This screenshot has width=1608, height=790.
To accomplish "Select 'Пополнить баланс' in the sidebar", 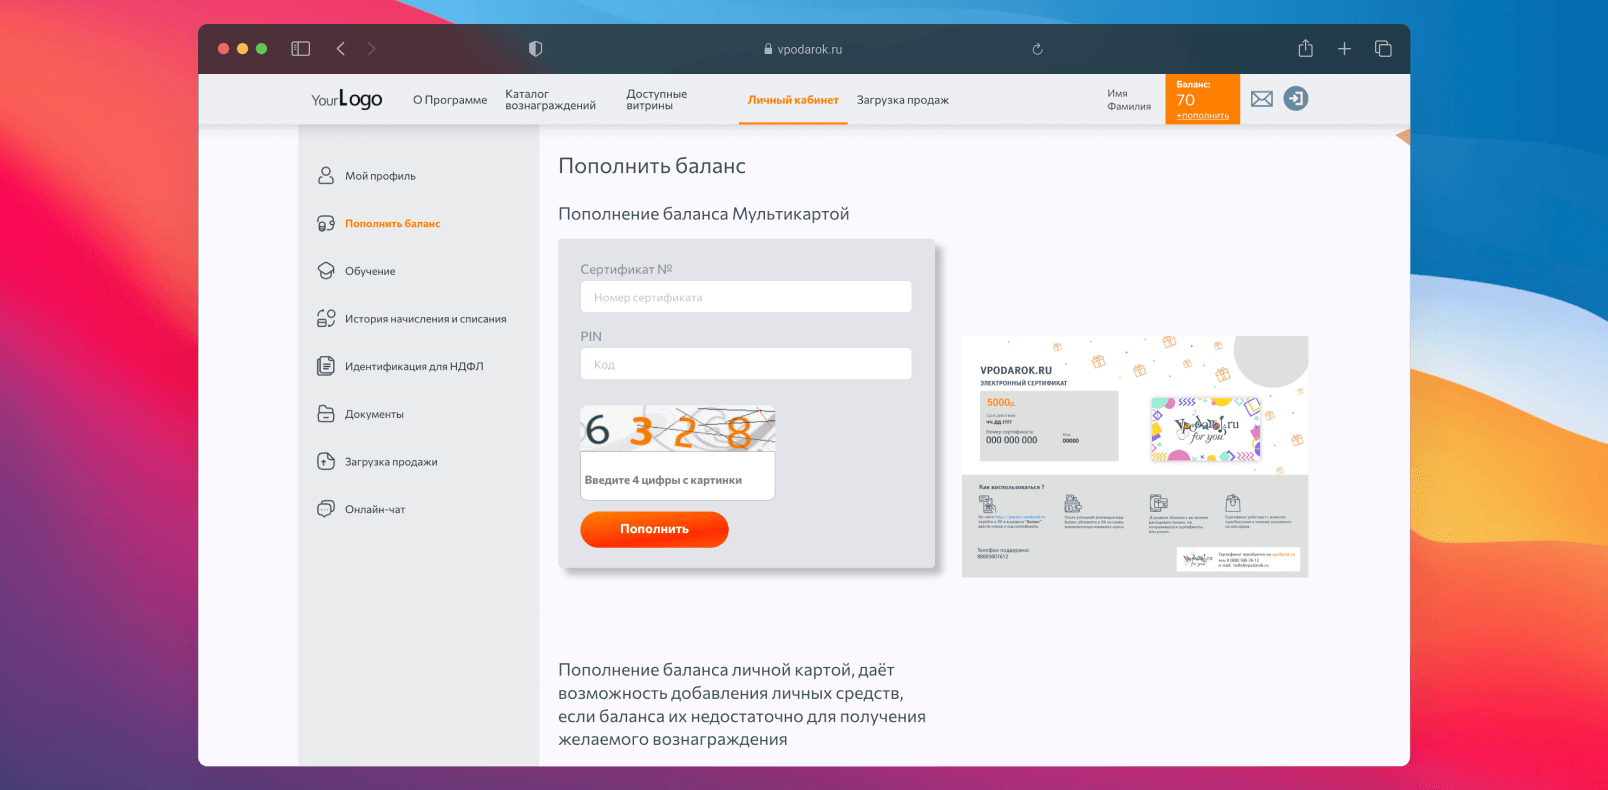I will 392,224.
